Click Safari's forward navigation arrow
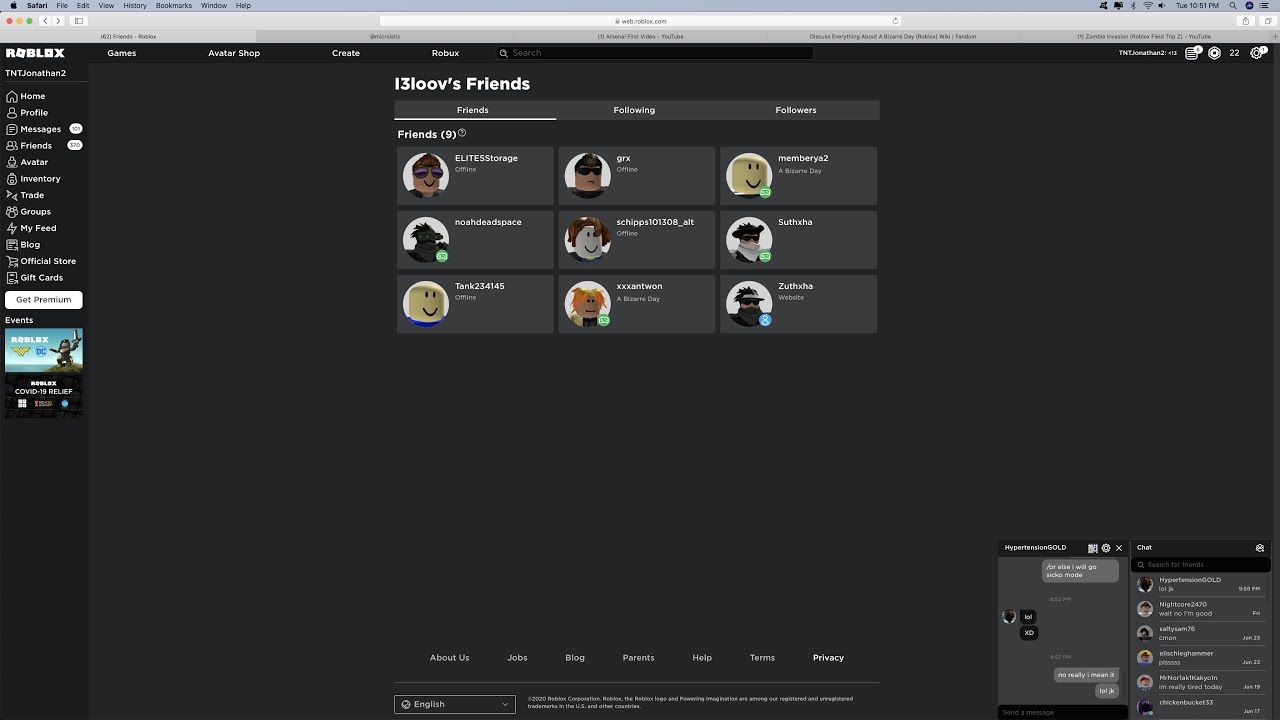This screenshot has height=720, width=1280. pos(58,21)
